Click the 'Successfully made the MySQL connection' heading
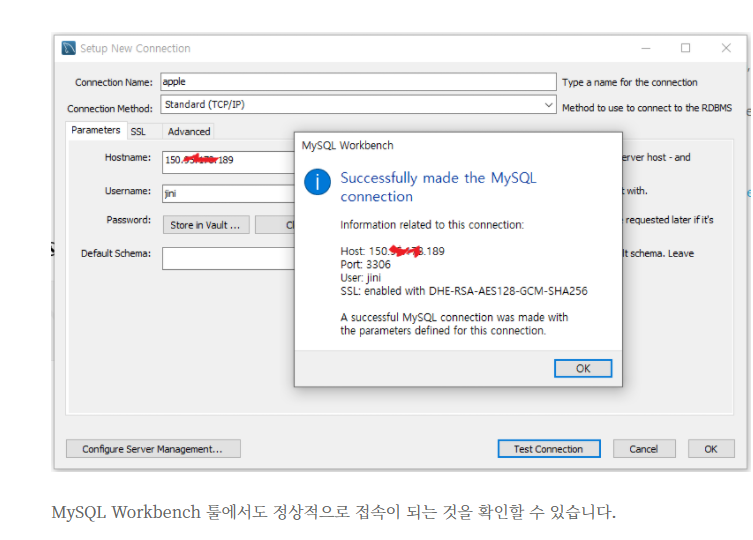The width and height of the screenshot is (753, 540). coord(438,187)
